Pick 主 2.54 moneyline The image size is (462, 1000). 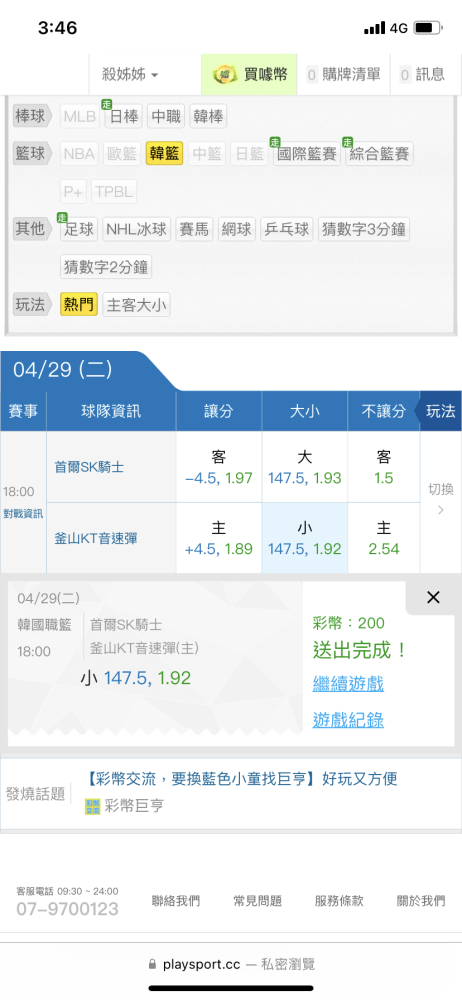[384, 538]
